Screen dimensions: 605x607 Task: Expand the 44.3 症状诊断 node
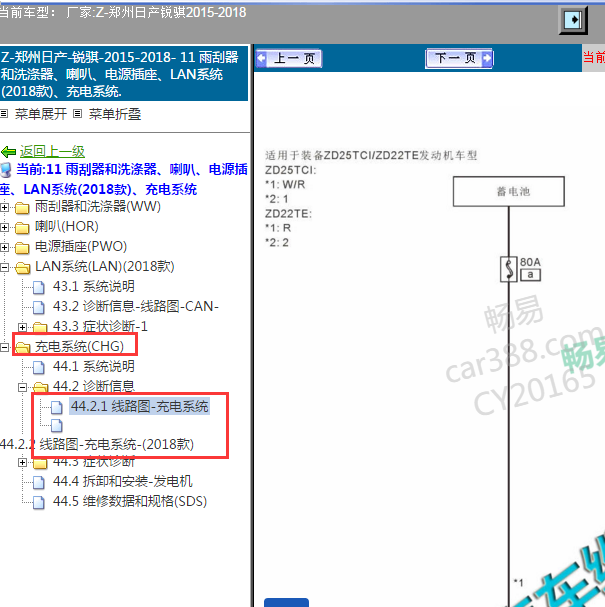point(22,462)
